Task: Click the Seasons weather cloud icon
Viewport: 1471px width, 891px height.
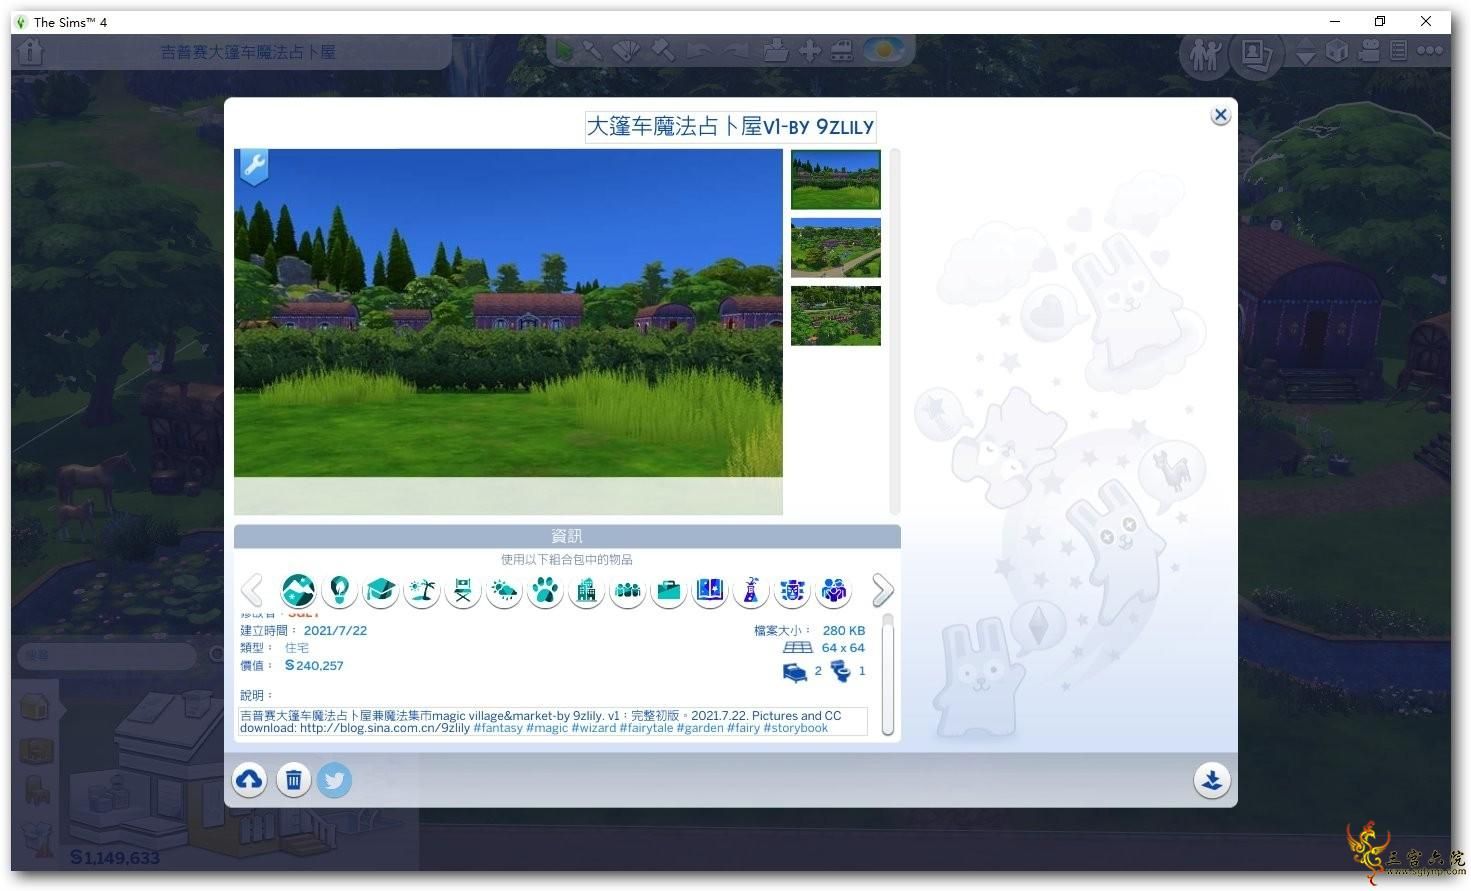Action: (x=504, y=591)
